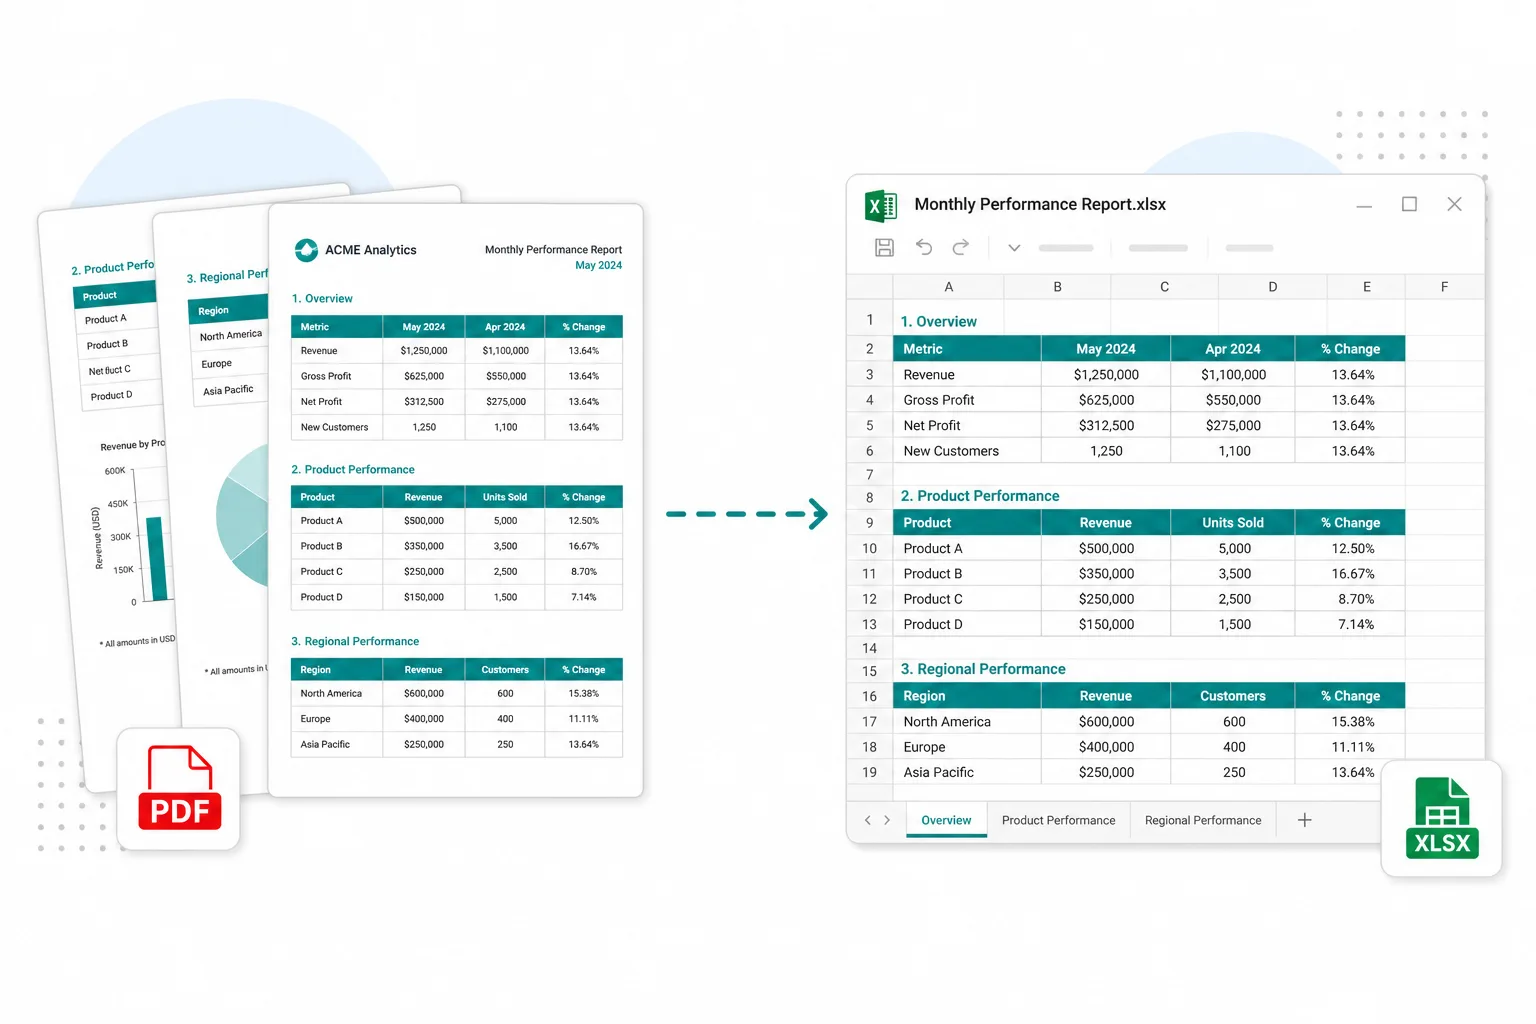The height and width of the screenshot is (1024, 1536).
Task: Select spreadsheet cell '$625,000'
Action: pos(1106,400)
